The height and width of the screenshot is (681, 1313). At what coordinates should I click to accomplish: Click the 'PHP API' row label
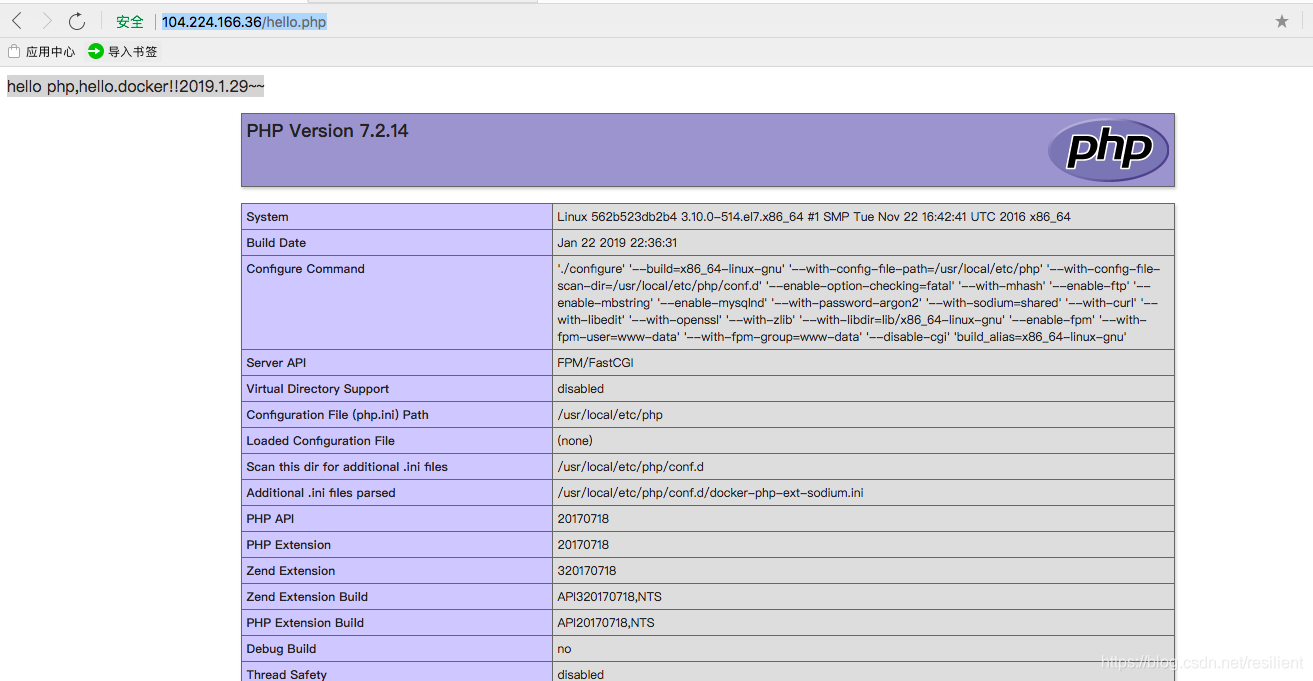coord(270,519)
